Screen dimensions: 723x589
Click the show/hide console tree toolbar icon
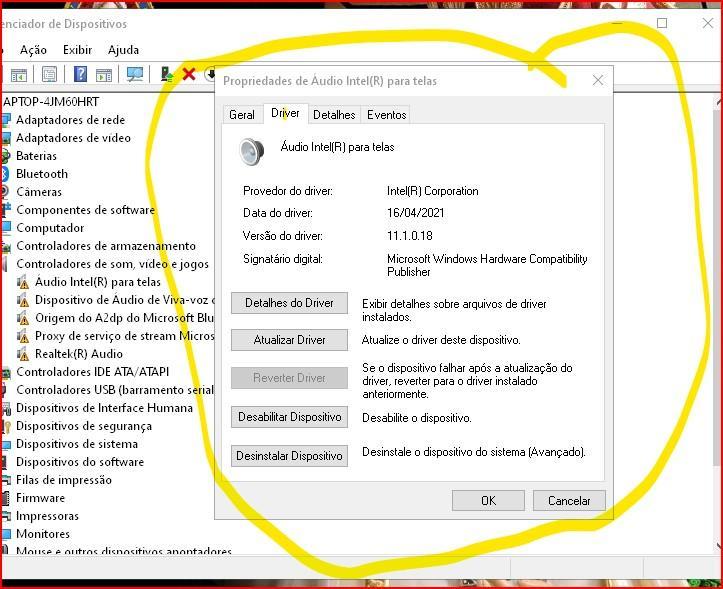19,75
